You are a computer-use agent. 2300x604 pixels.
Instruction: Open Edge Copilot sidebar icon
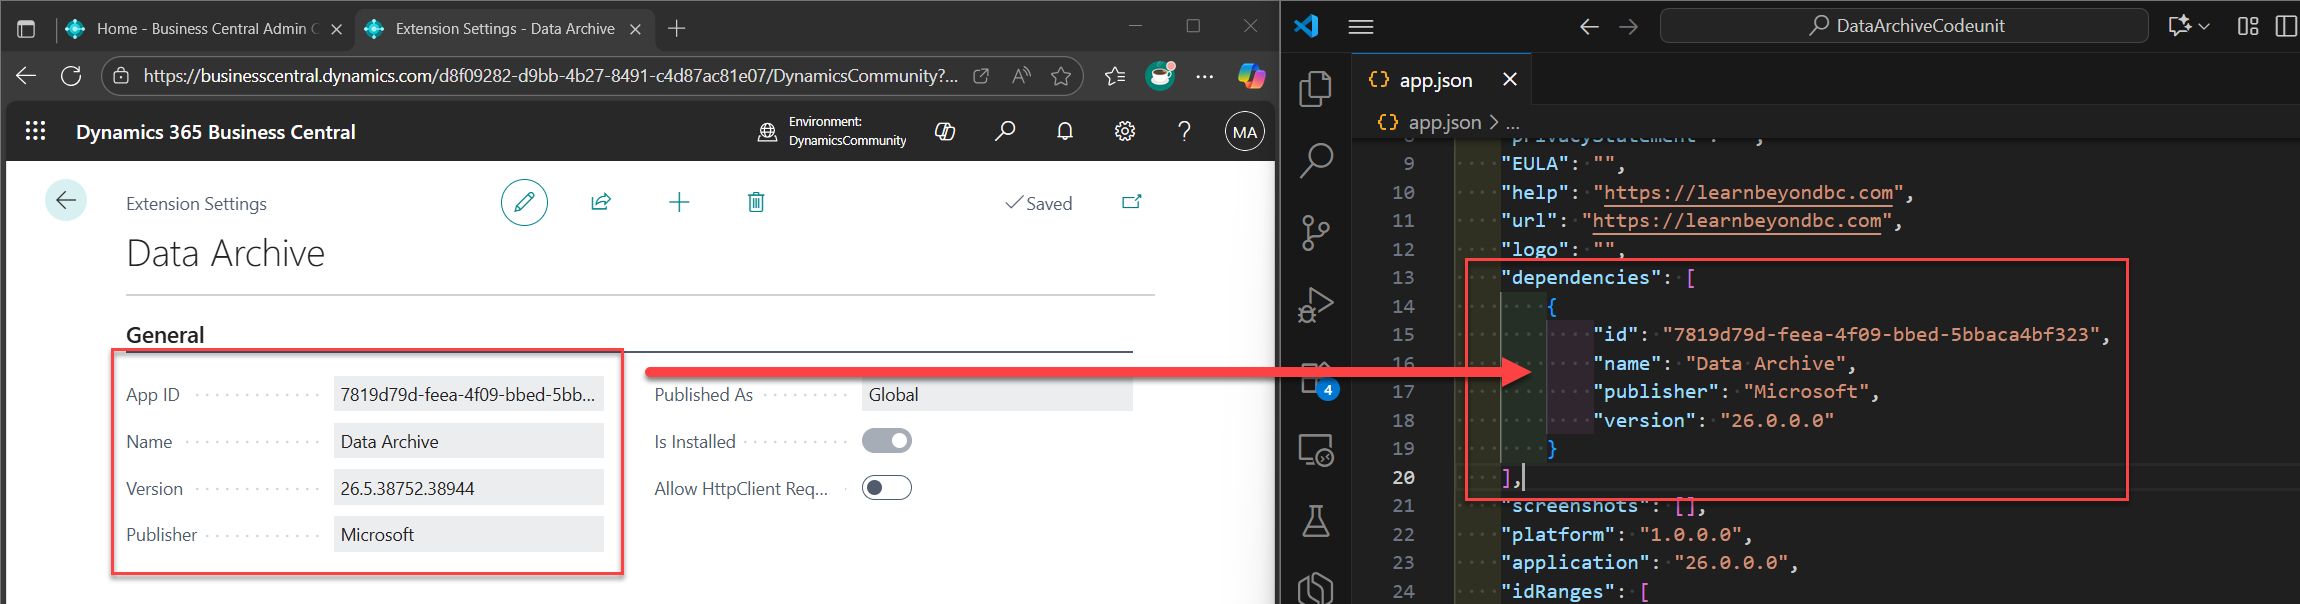click(x=1251, y=76)
